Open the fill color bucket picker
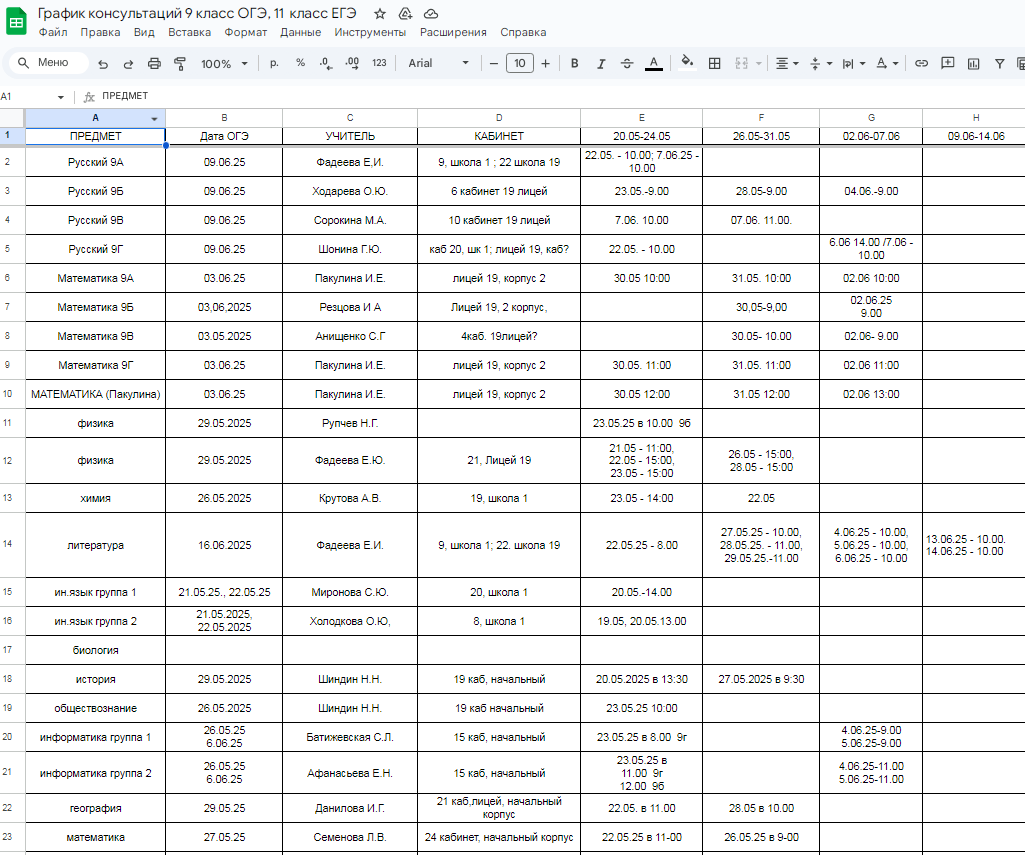Screen dimensions: 1025x855 (x=687, y=63)
